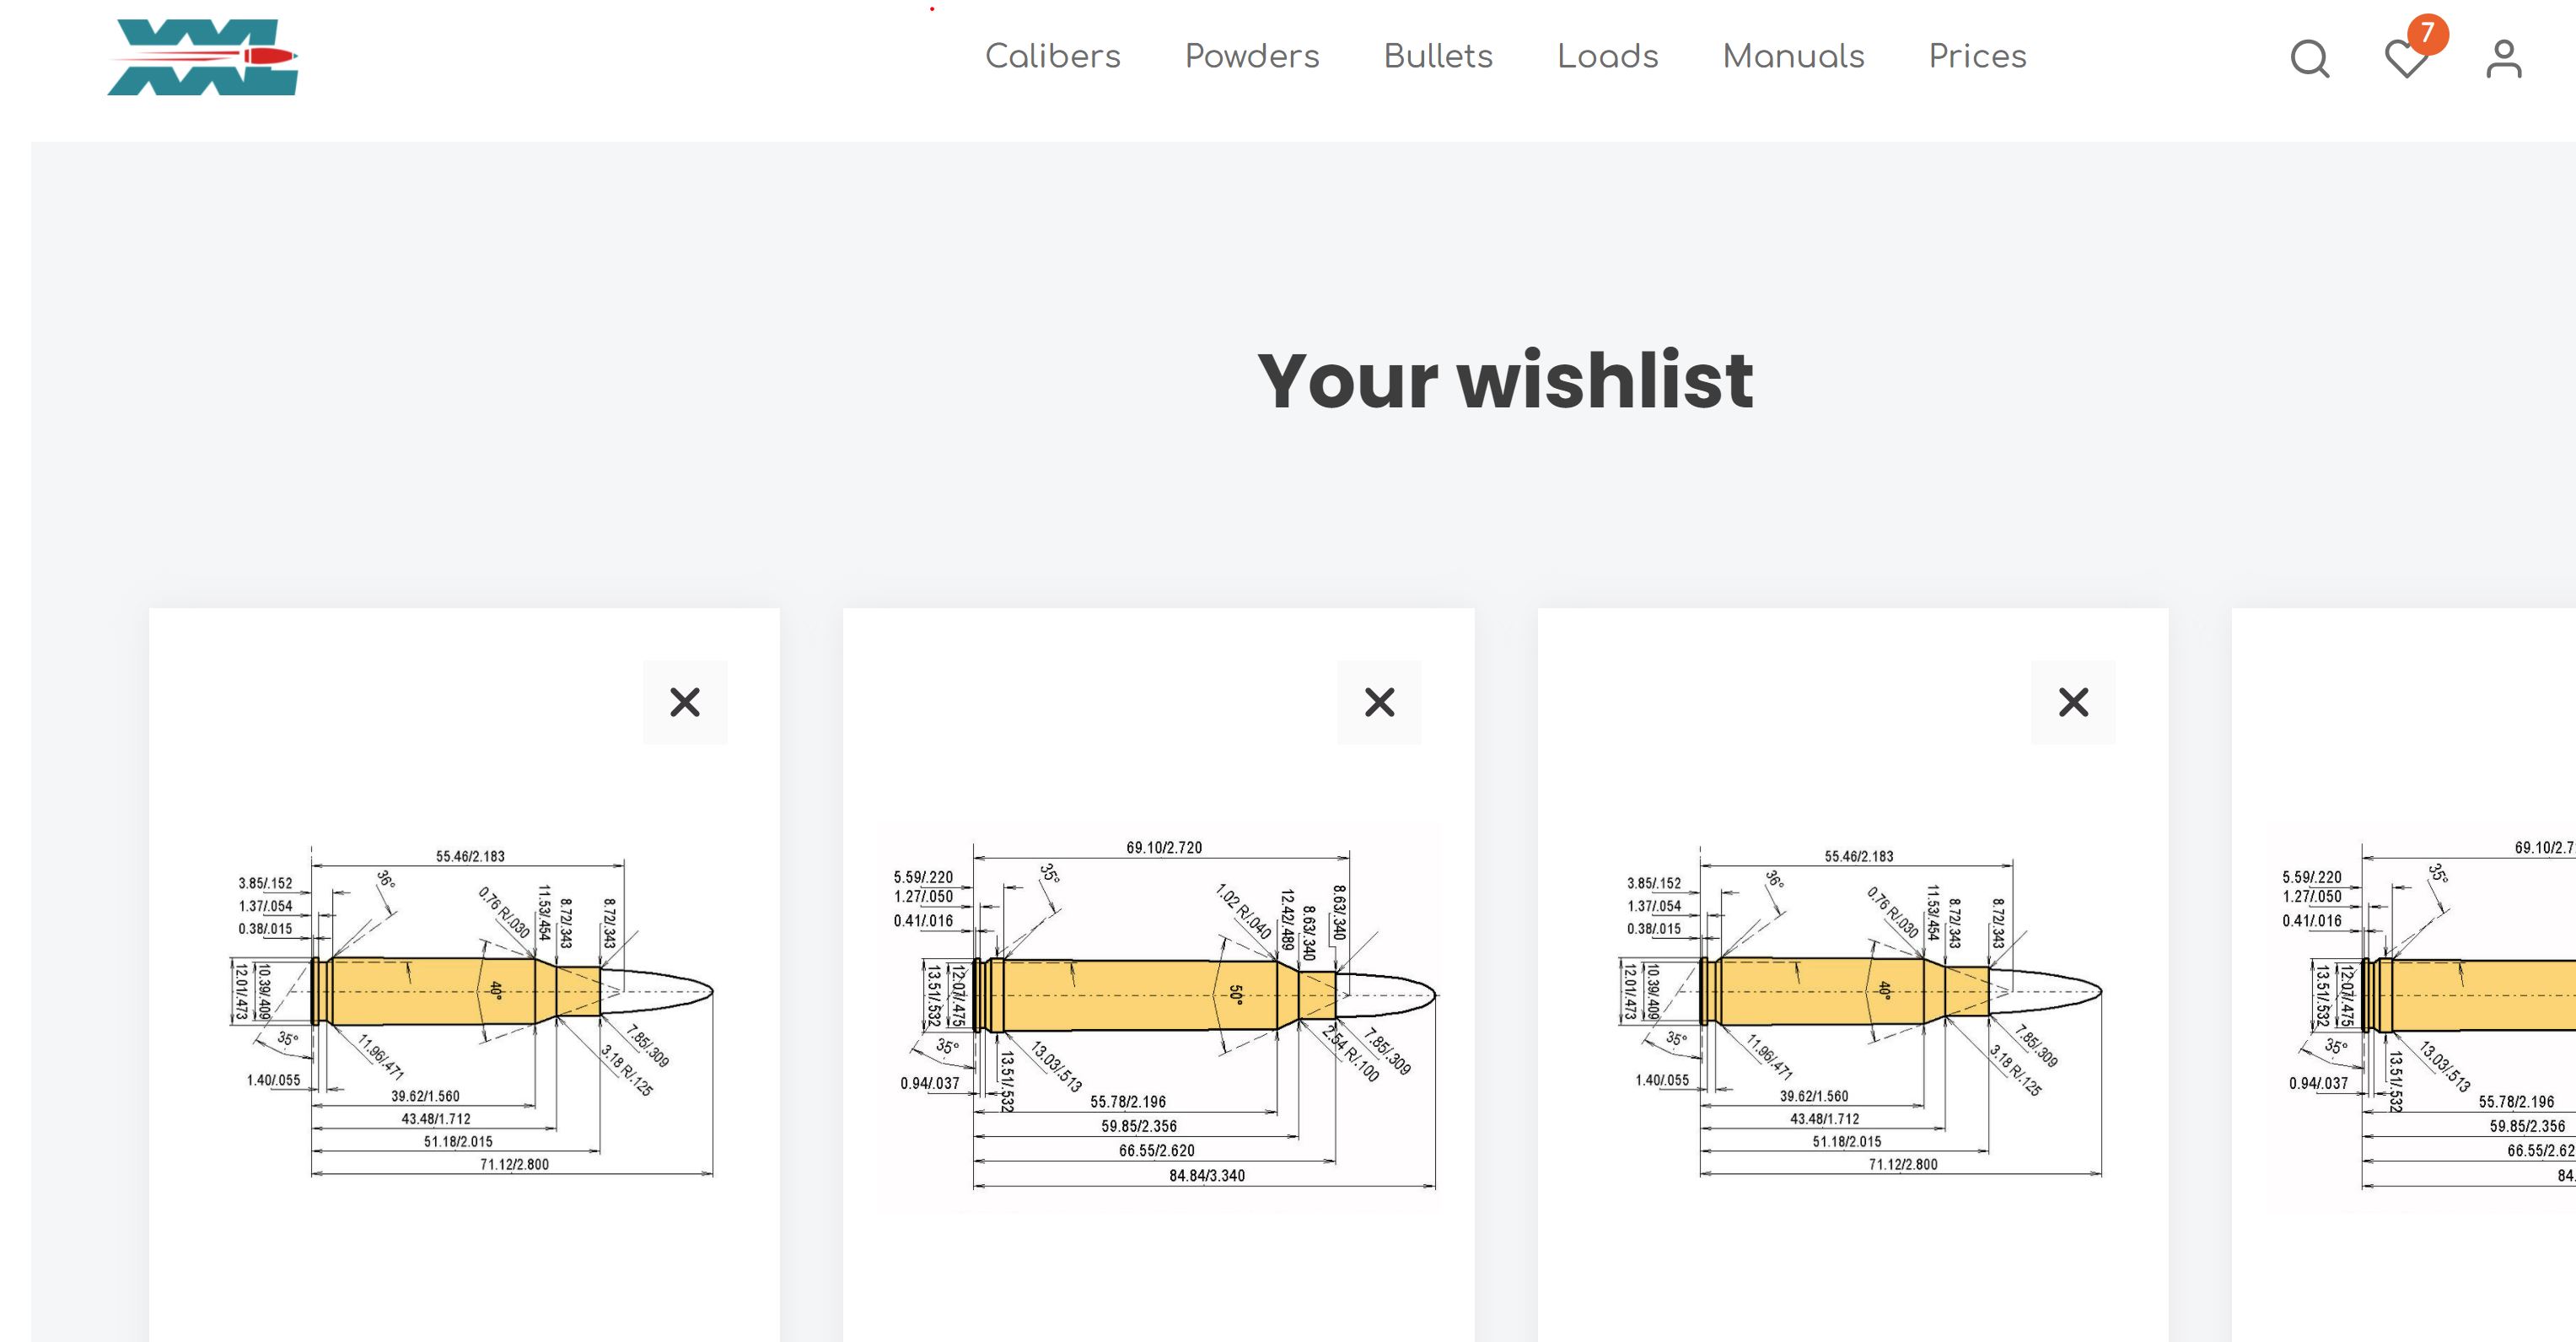Open the Calibers menu
Image resolution: width=2576 pixels, height=1342 pixels.
pos(1053,56)
